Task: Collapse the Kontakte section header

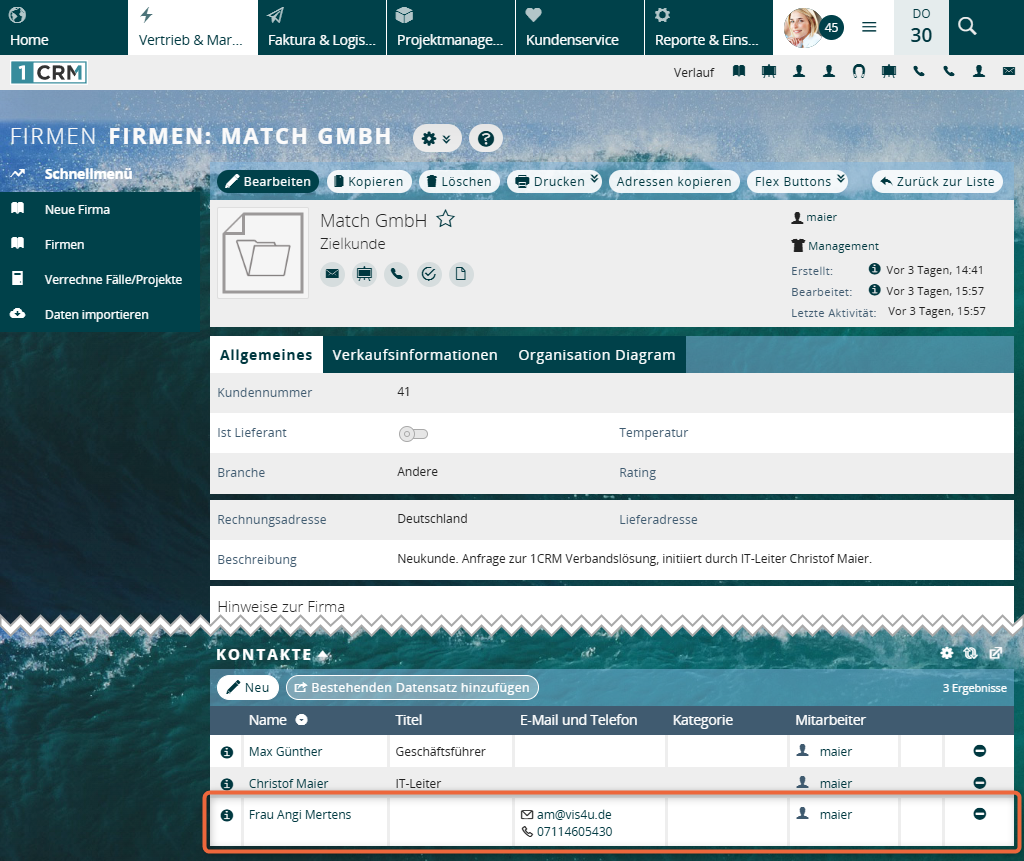Action: click(274, 655)
